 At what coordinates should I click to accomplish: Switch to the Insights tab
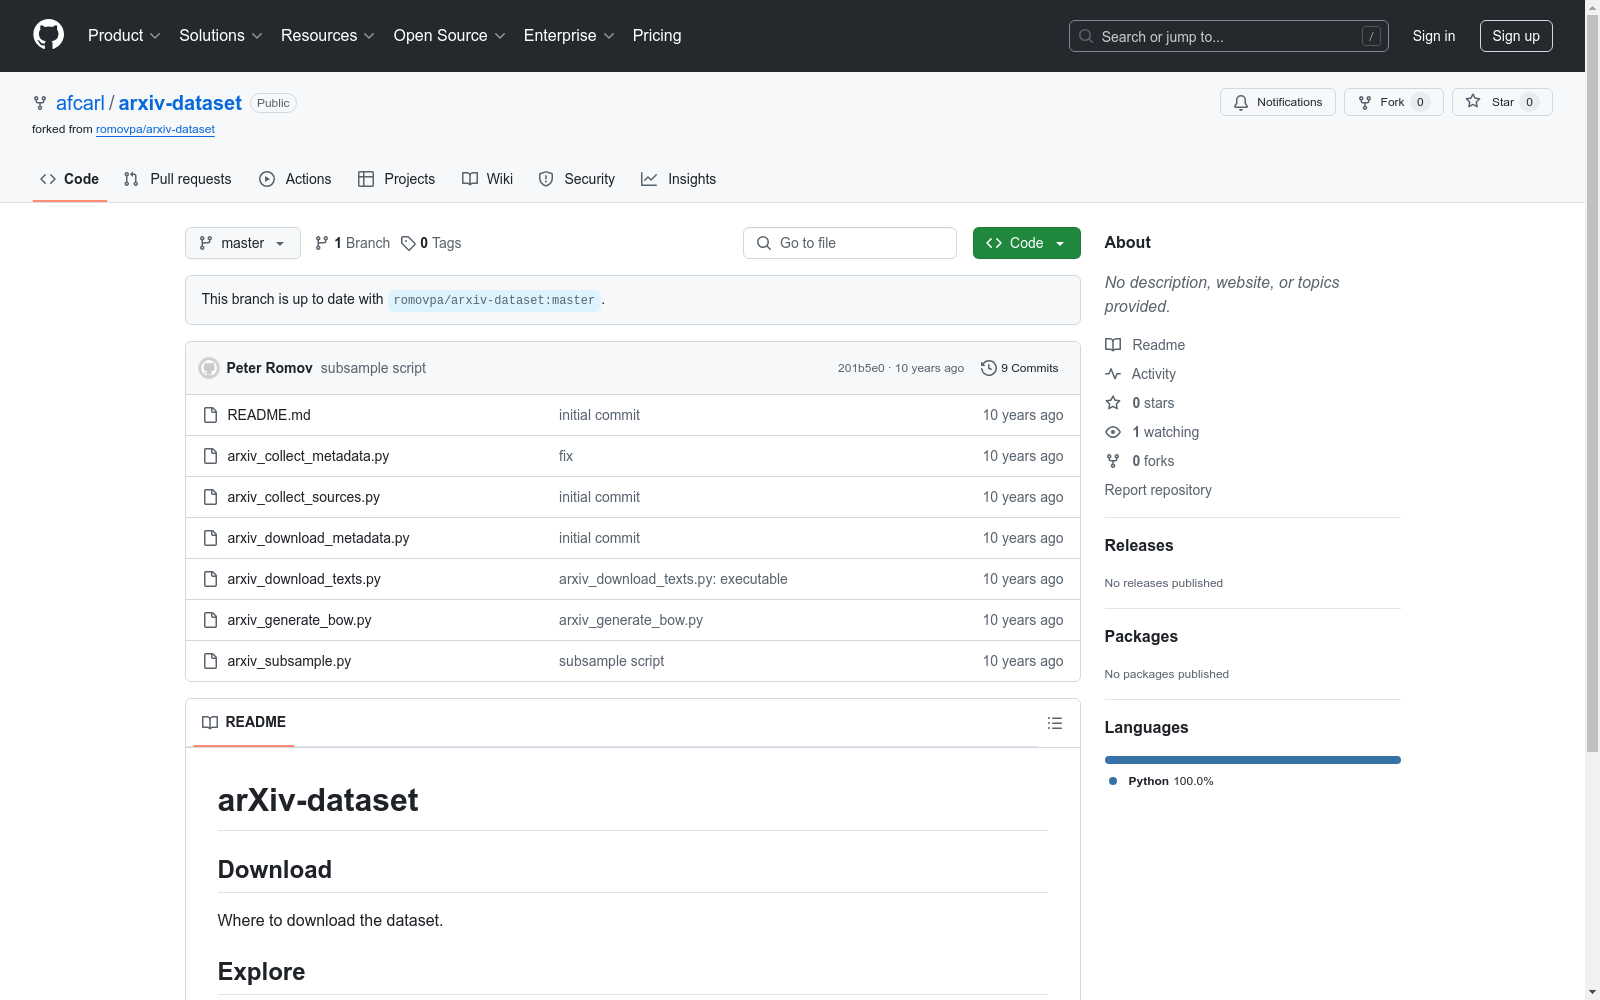(679, 179)
